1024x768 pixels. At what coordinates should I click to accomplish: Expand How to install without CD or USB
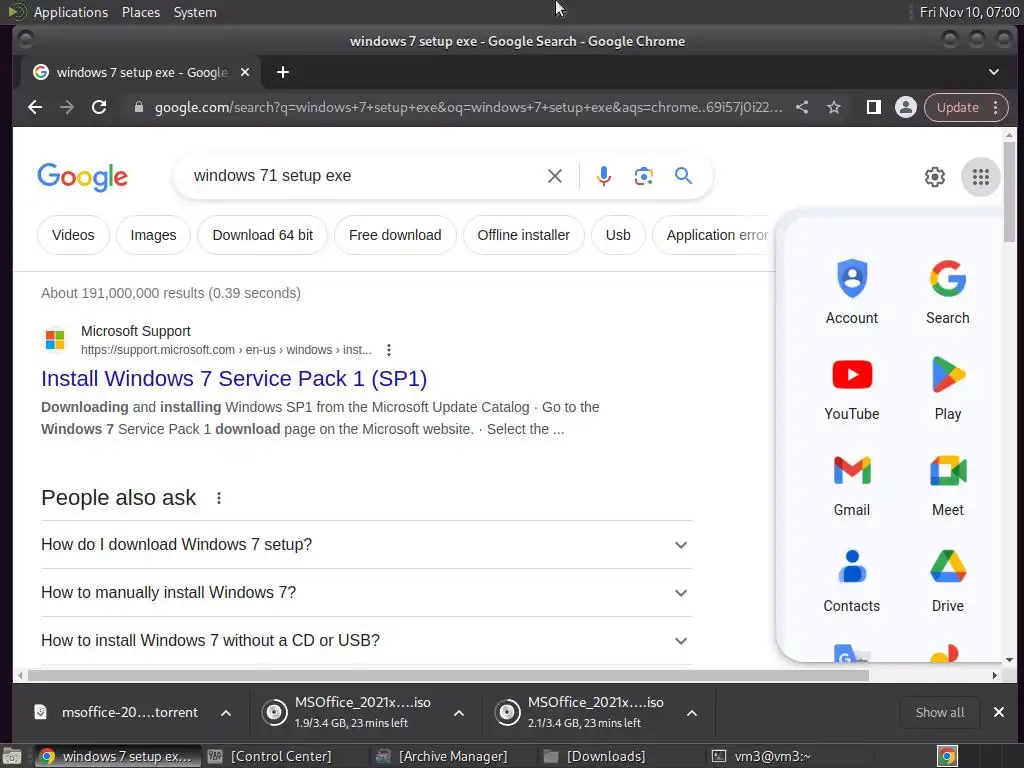pos(366,640)
